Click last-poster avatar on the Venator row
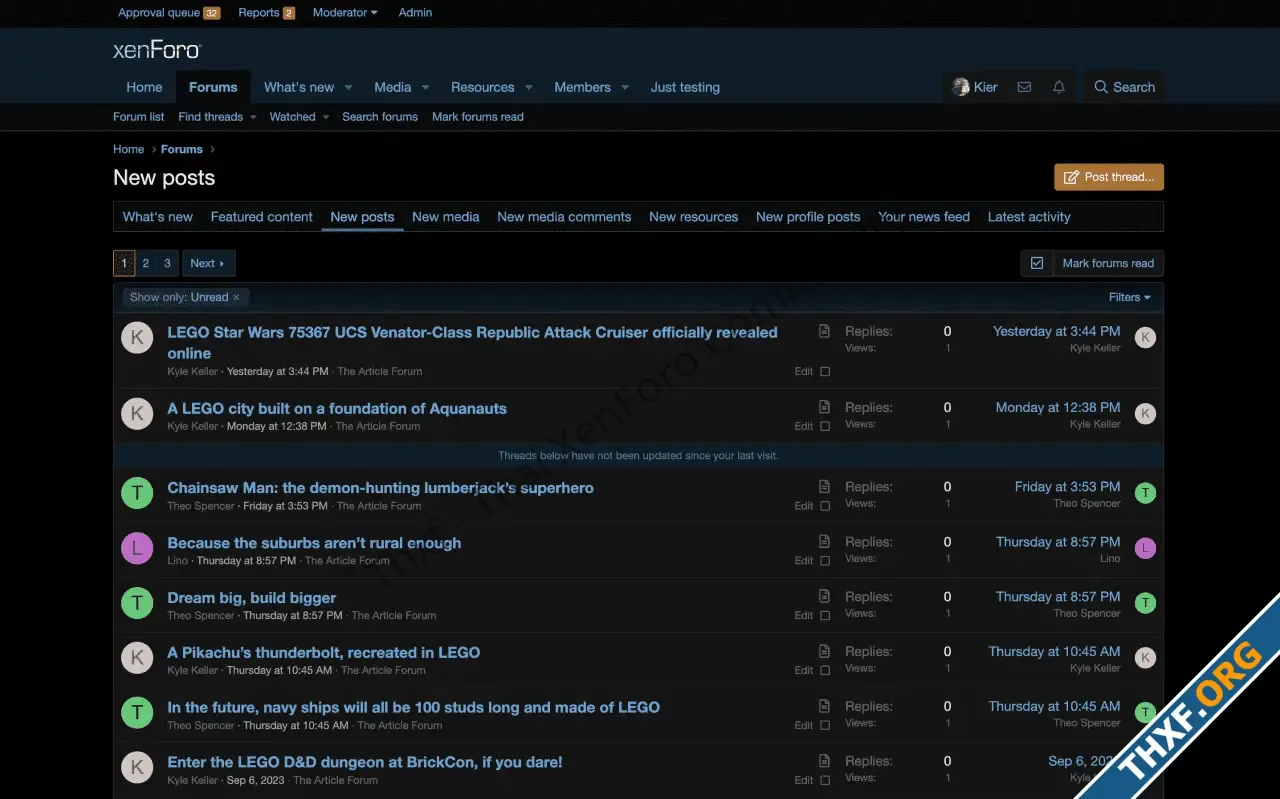 click(x=1145, y=337)
